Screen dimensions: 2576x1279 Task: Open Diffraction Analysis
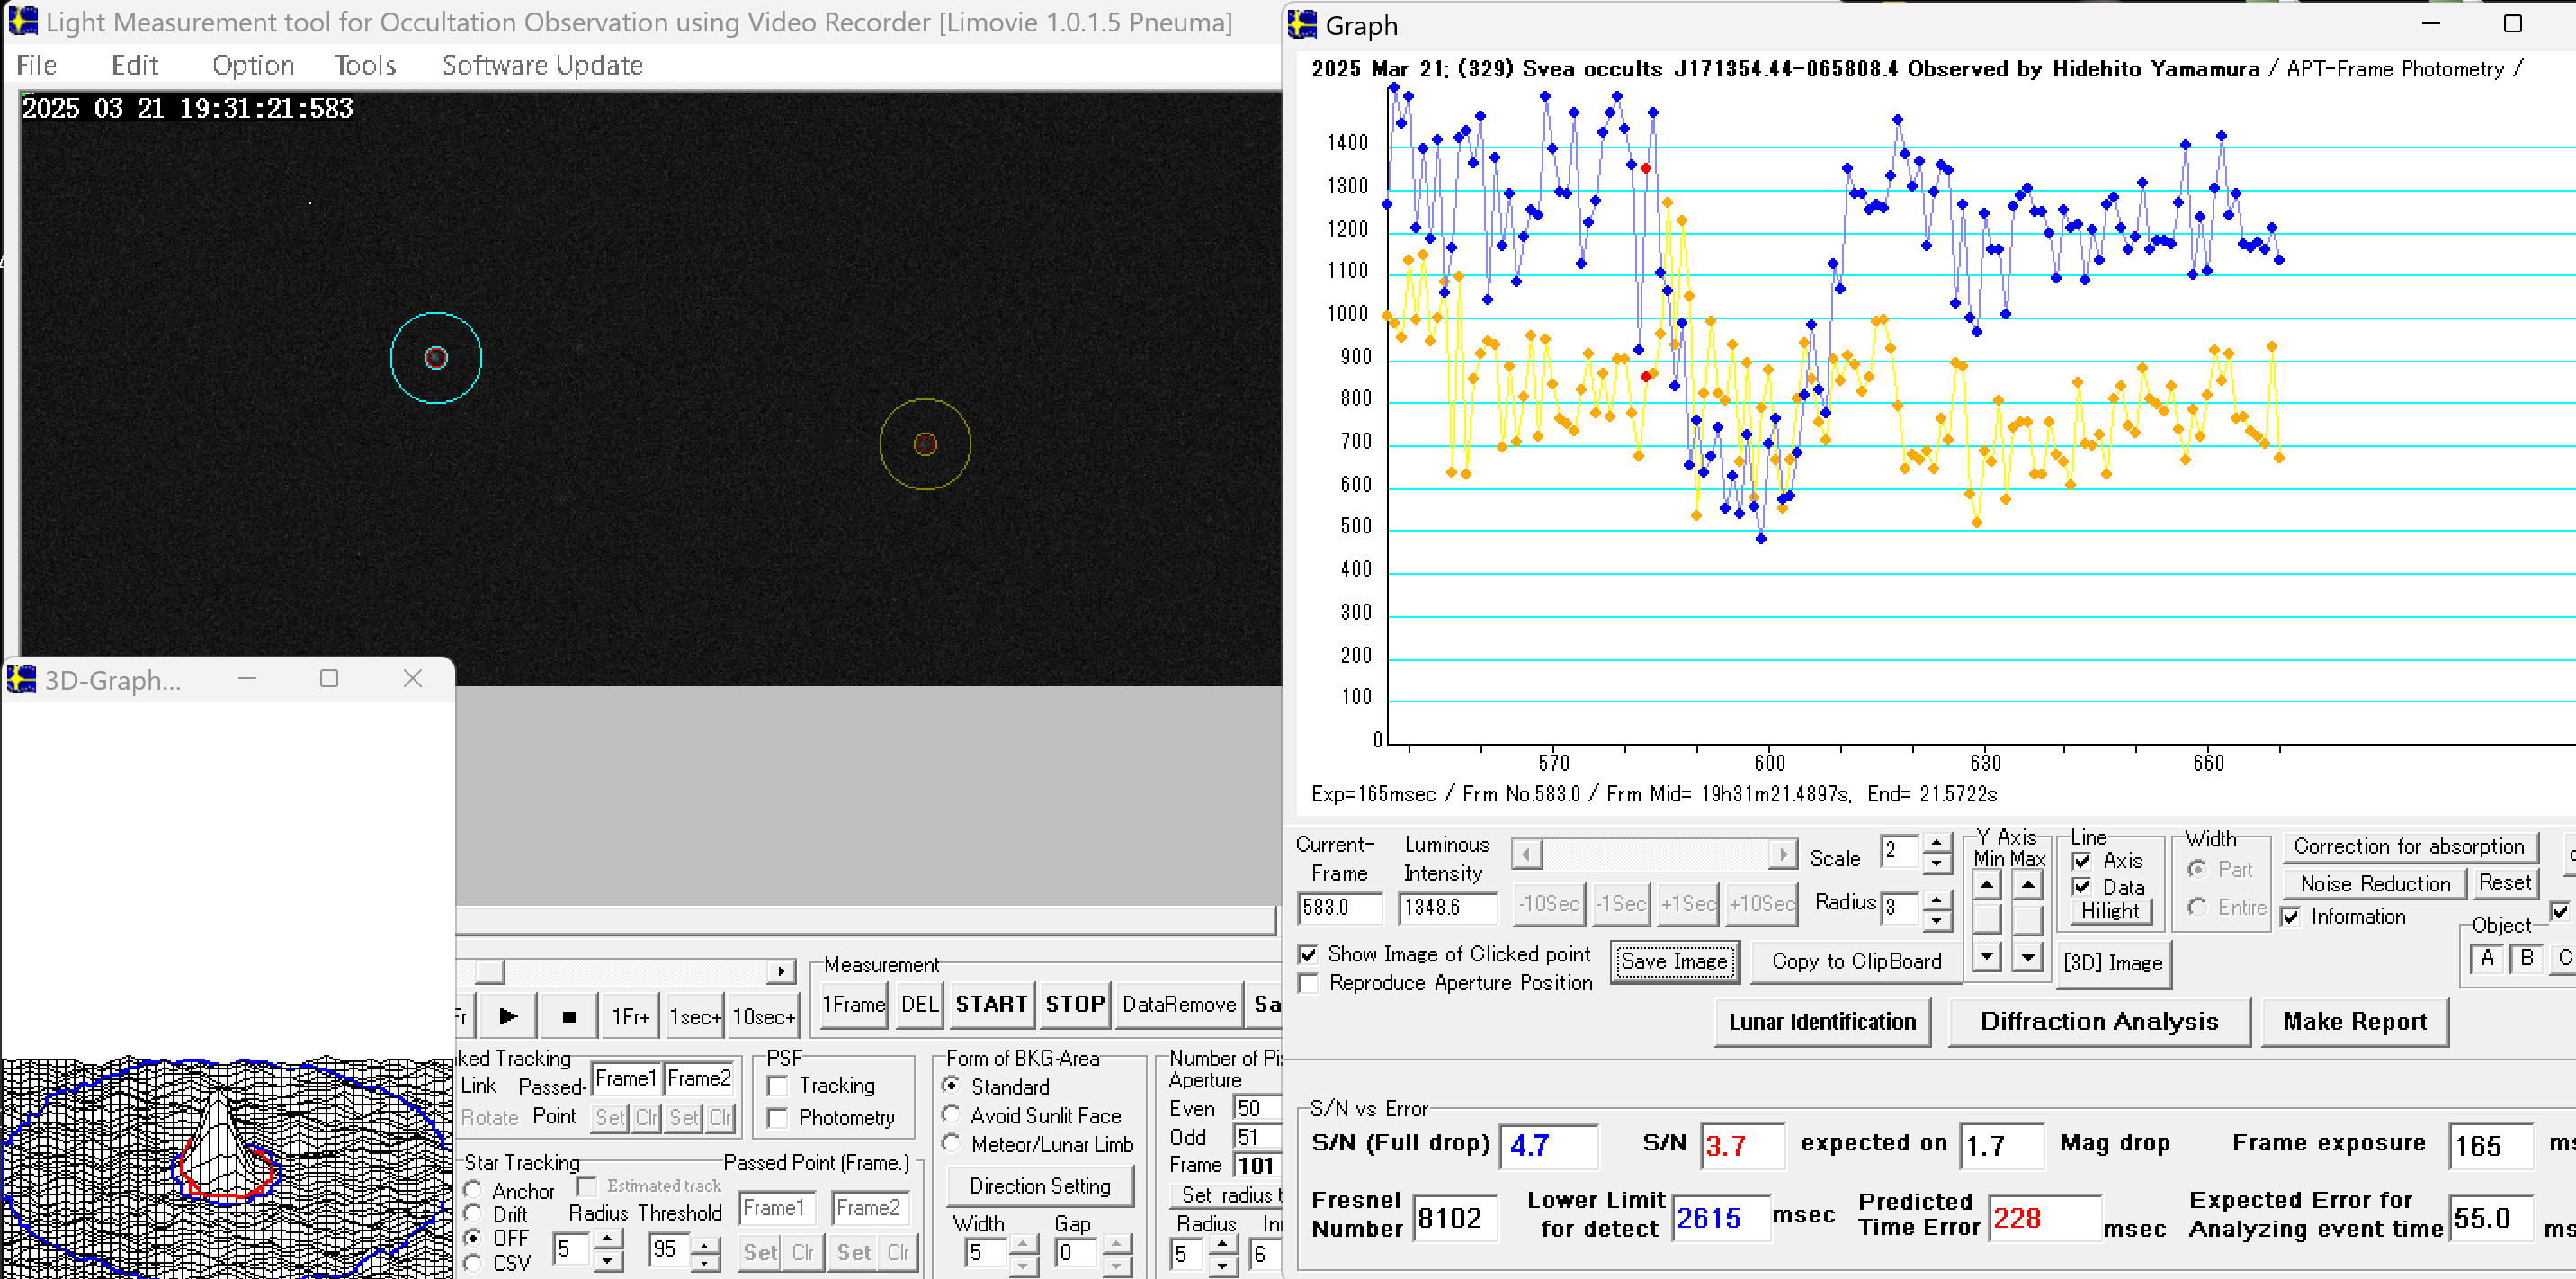click(2098, 1021)
